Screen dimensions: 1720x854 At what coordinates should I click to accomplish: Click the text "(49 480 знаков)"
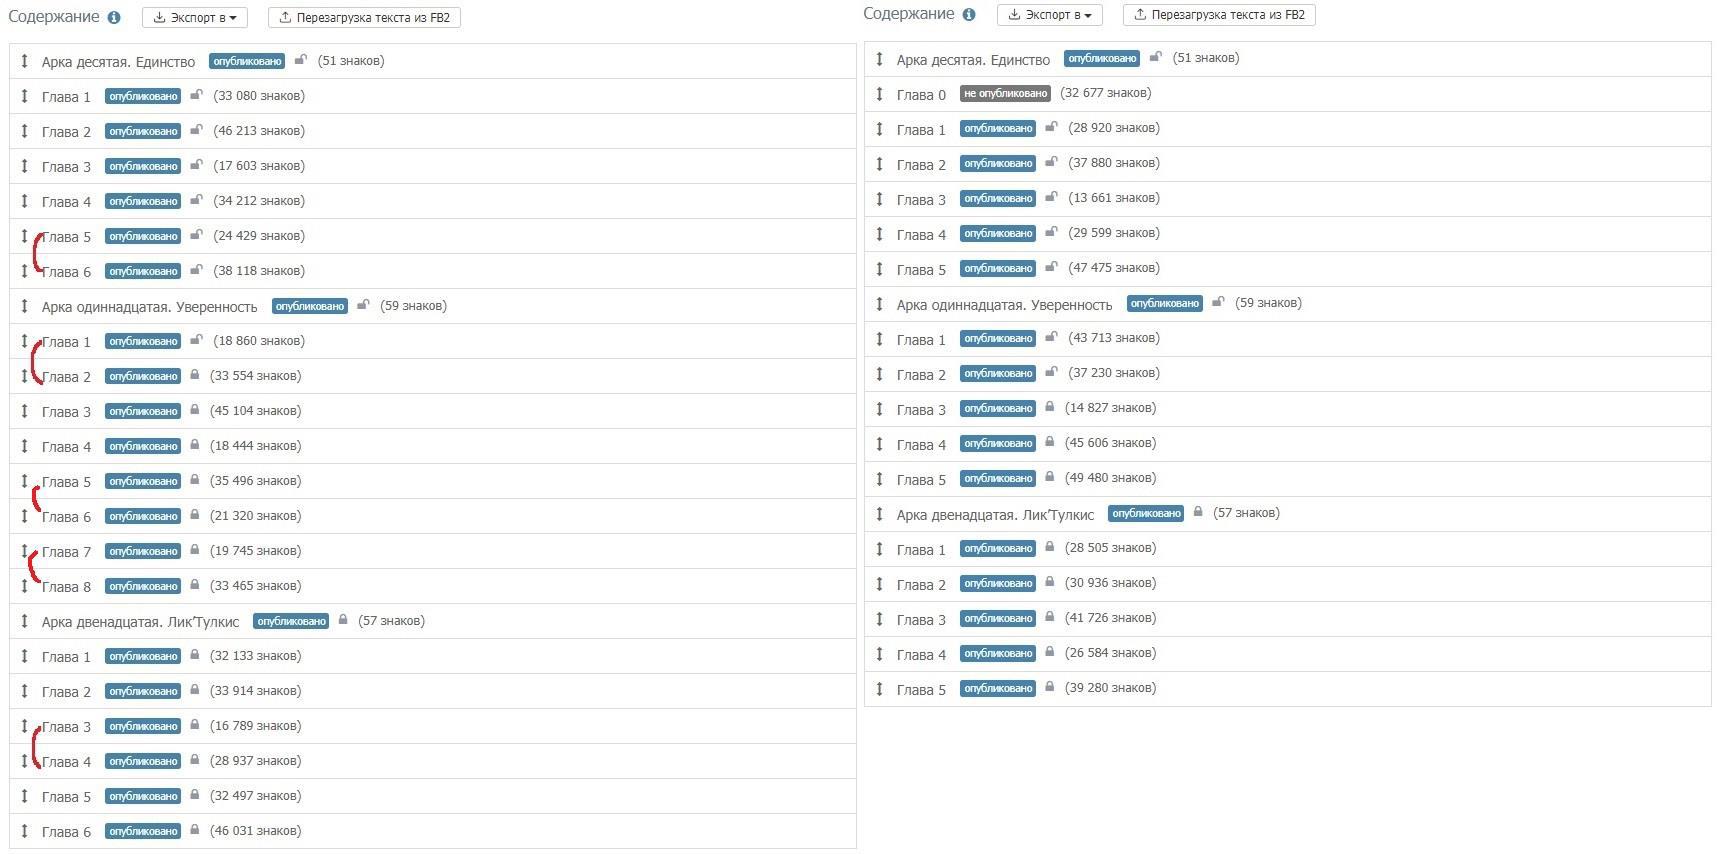click(1110, 478)
